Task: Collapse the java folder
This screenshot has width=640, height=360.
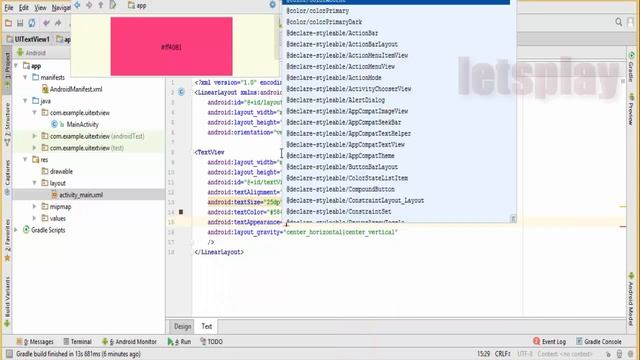Action: click(25, 100)
